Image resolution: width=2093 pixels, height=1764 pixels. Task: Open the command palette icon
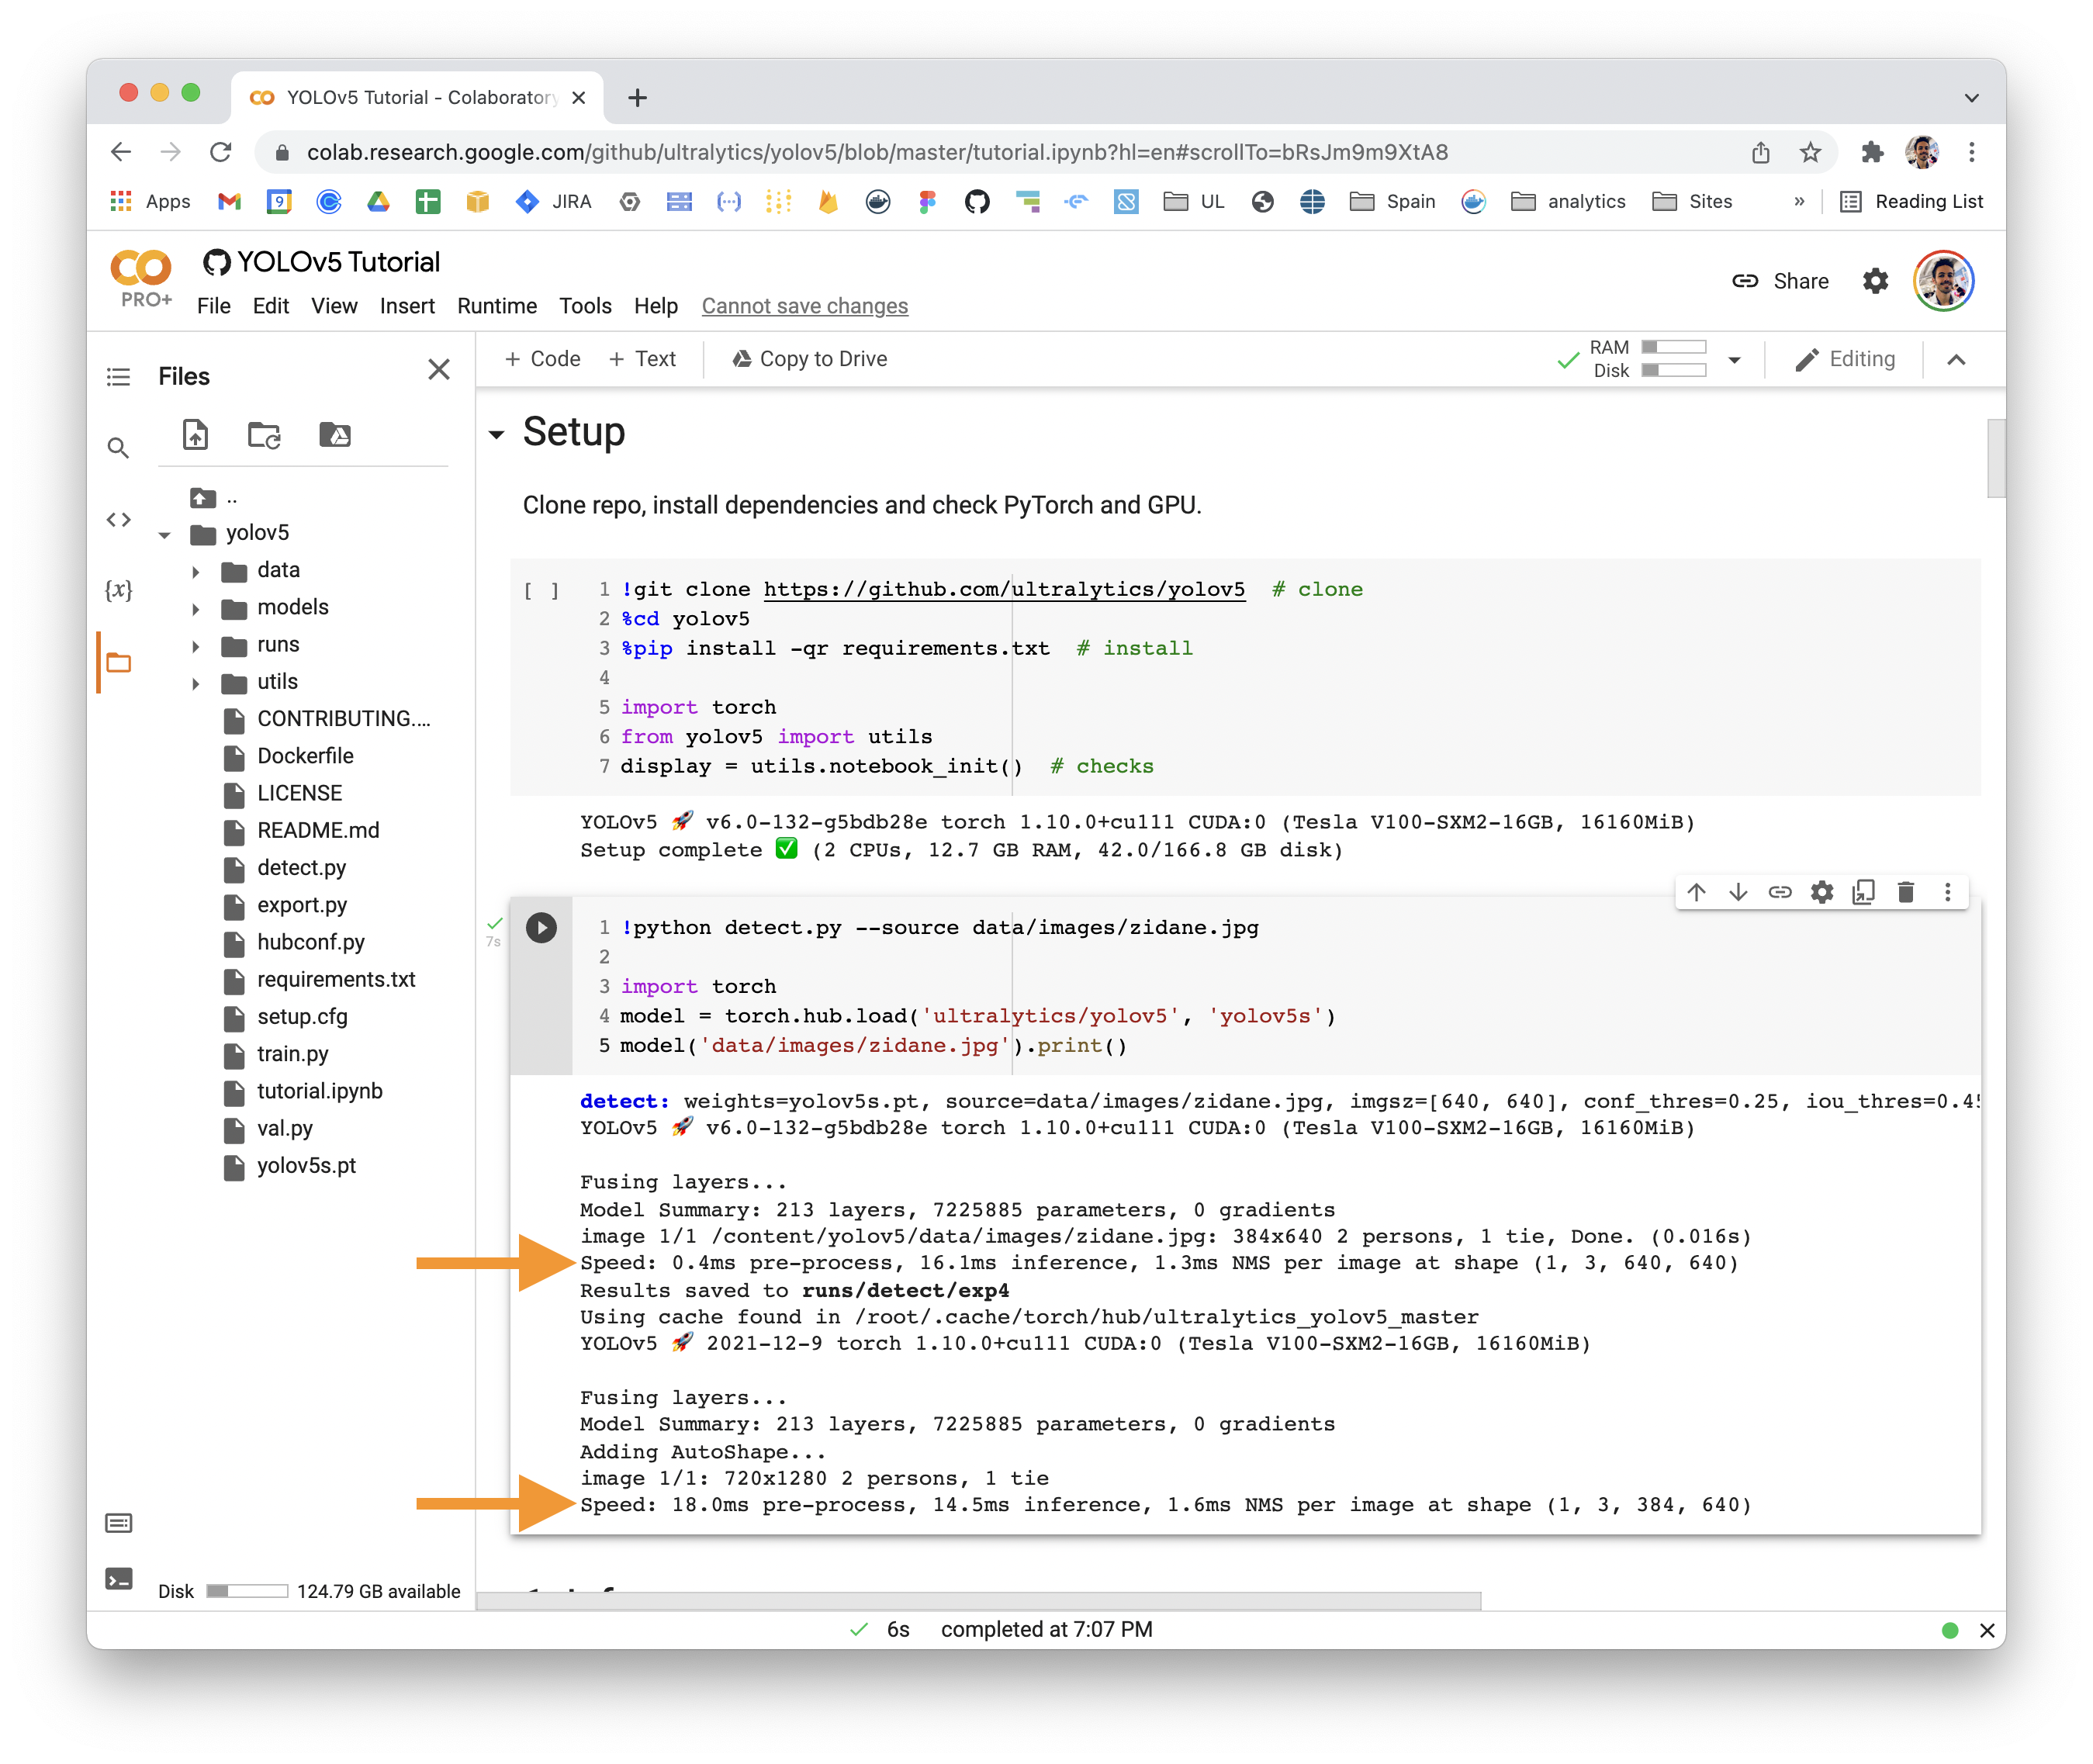(119, 1523)
